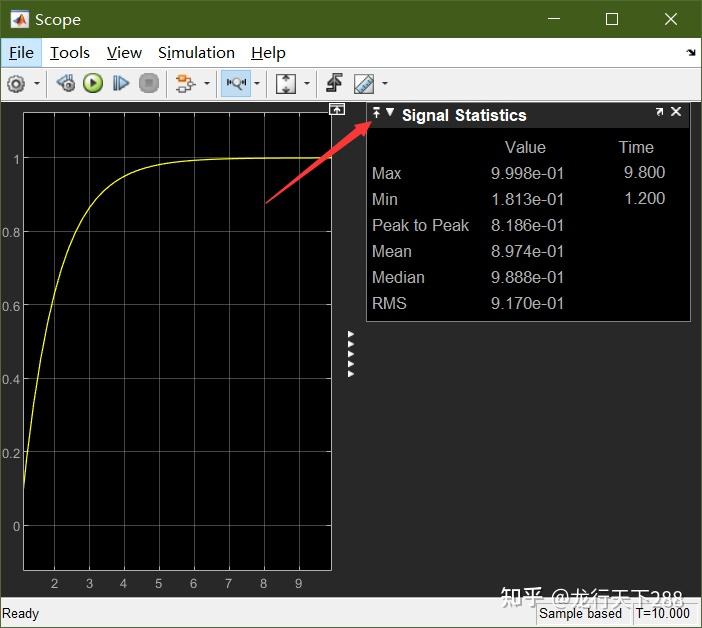Open the Simulation menu
Screen dimensions: 702x628
pyautogui.click(x=196, y=53)
